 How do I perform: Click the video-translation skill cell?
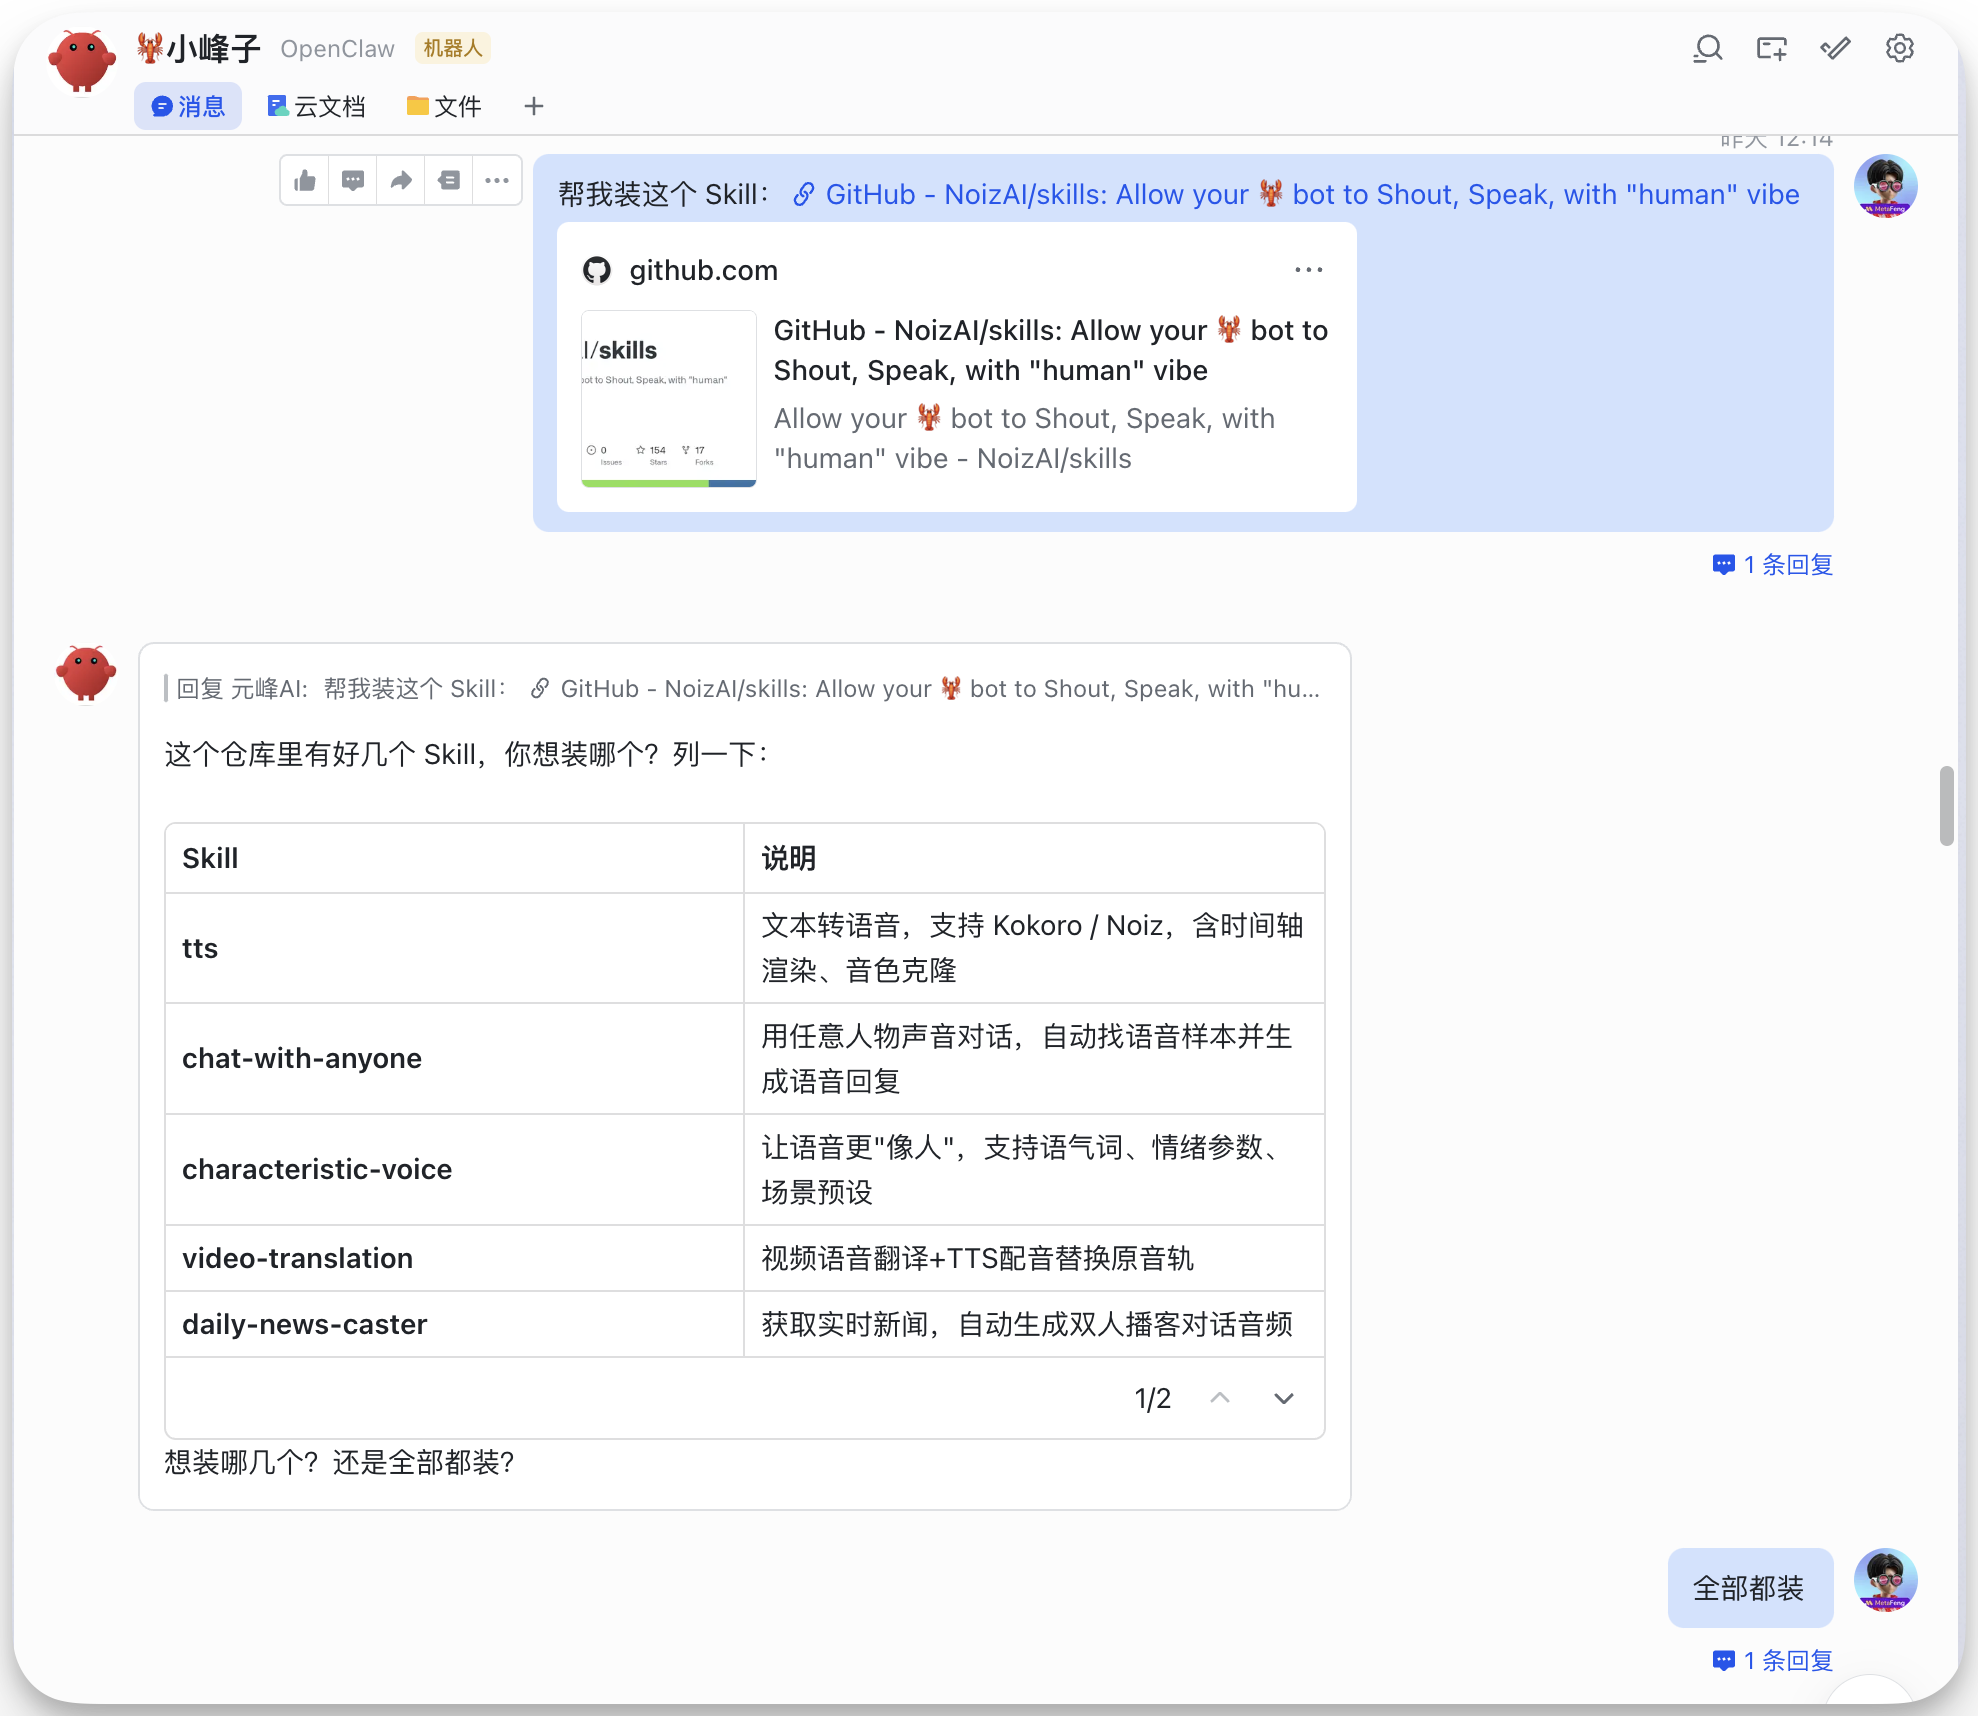coord(455,1258)
